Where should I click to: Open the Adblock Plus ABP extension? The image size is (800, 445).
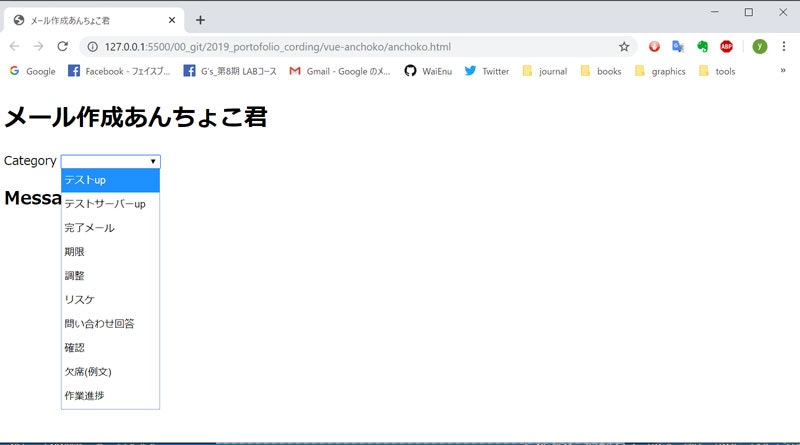(727, 47)
